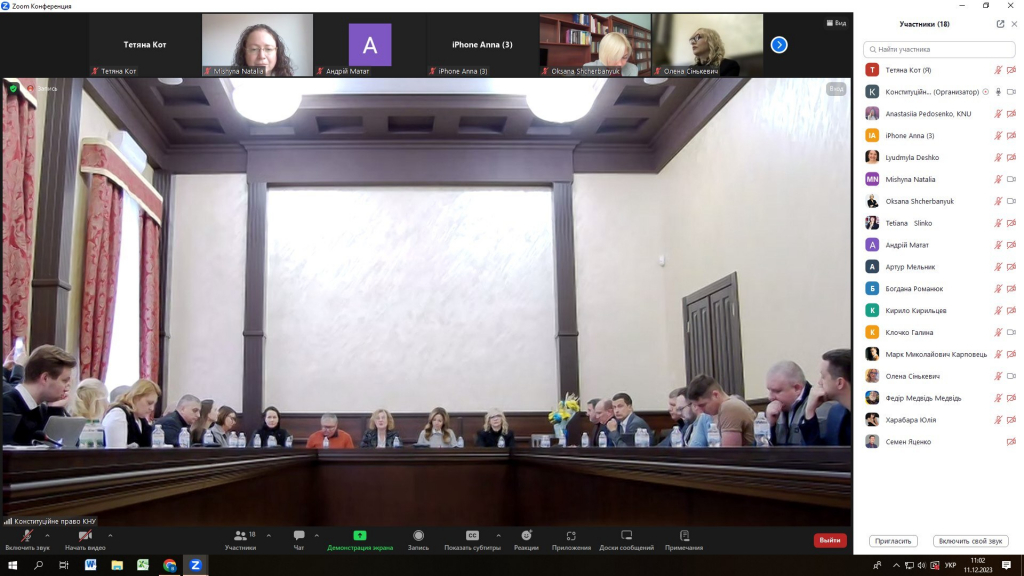Show next gallery thumbnails with blue arrow
Screen dimensions: 1024x576
pyautogui.click(x=779, y=44)
